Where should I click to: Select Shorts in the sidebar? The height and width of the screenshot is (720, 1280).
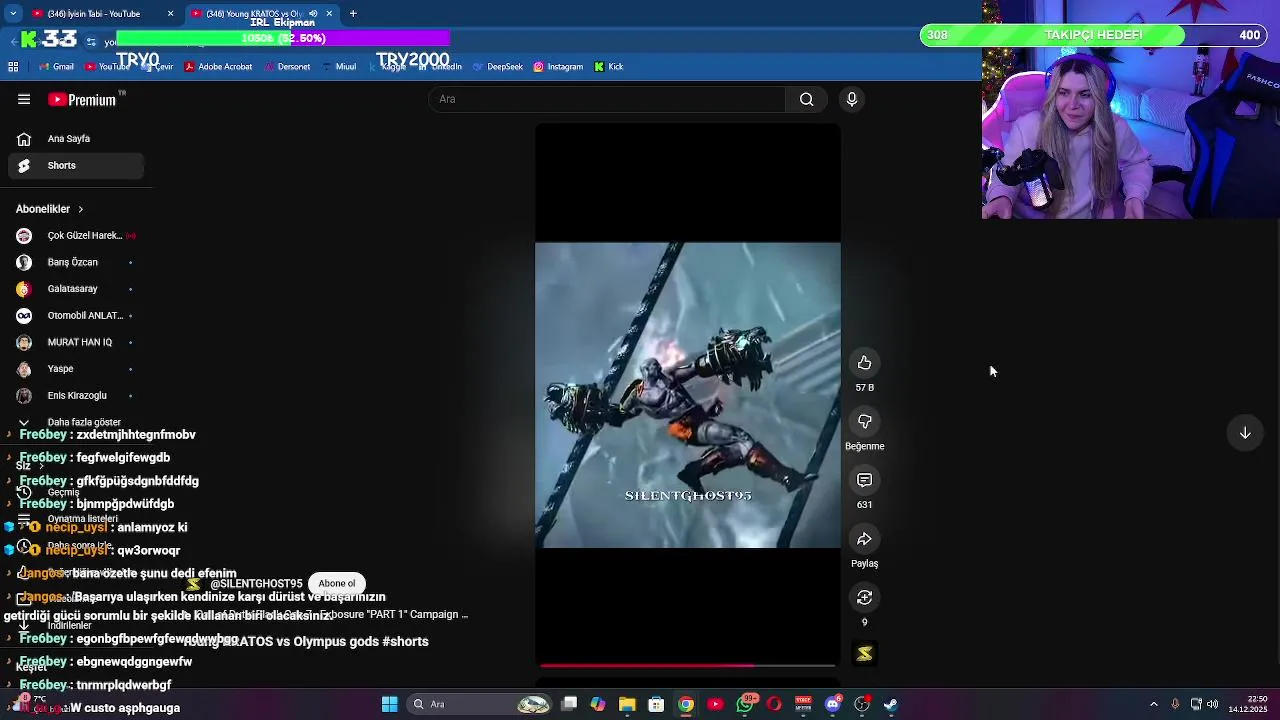pyautogui.click(x=76, y=165)
